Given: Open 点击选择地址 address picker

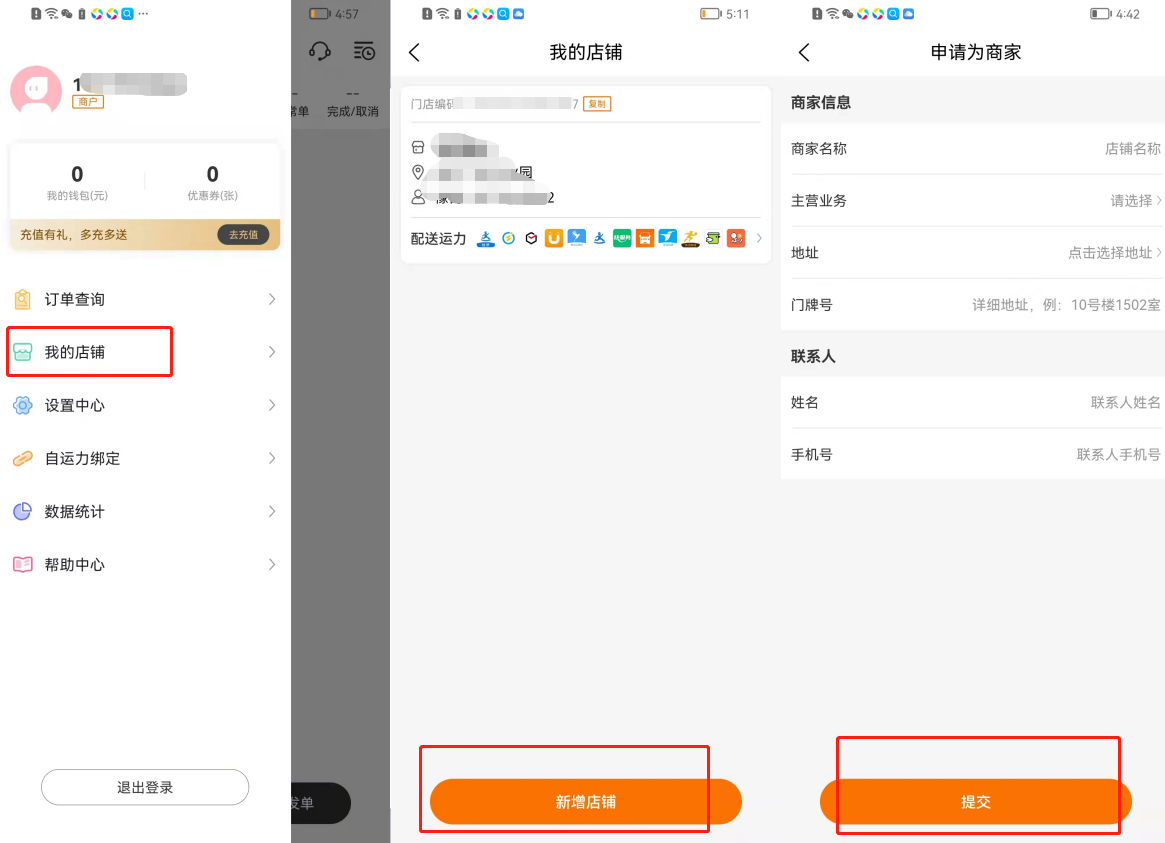Looking at the screenshot, I should 1114,253.
